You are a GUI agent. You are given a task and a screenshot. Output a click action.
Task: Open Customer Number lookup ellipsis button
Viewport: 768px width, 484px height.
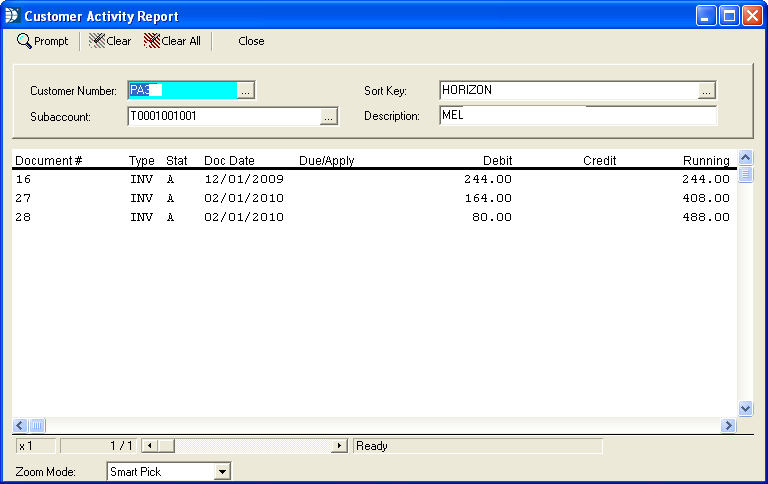pos(247,90)
